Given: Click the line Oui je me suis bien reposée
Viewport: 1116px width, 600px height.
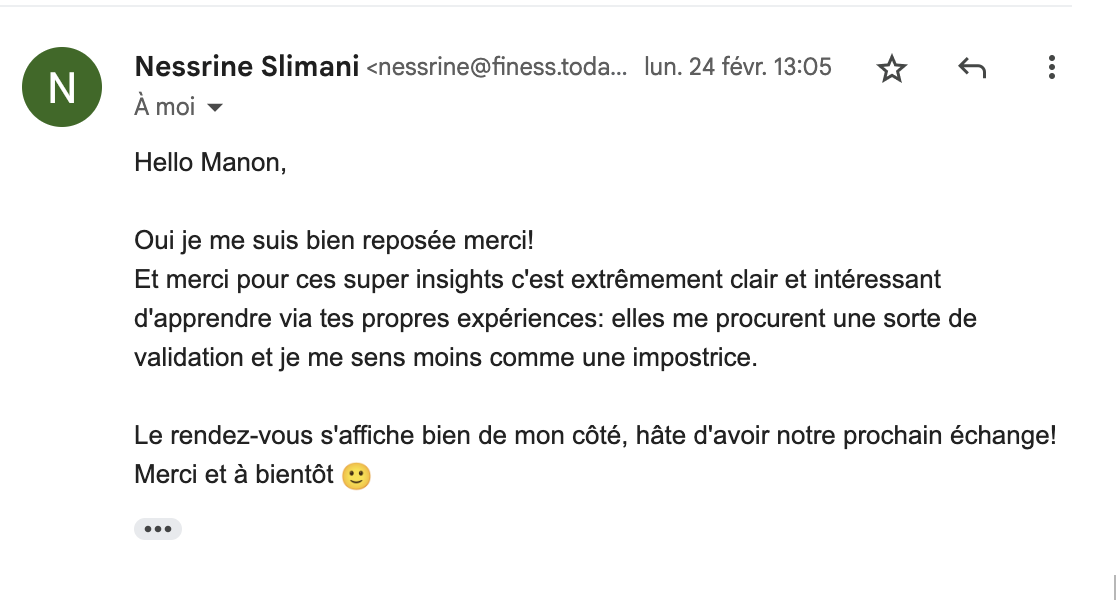Looking at the screenshot, I should pyautogui.click(x=334, y=241).
